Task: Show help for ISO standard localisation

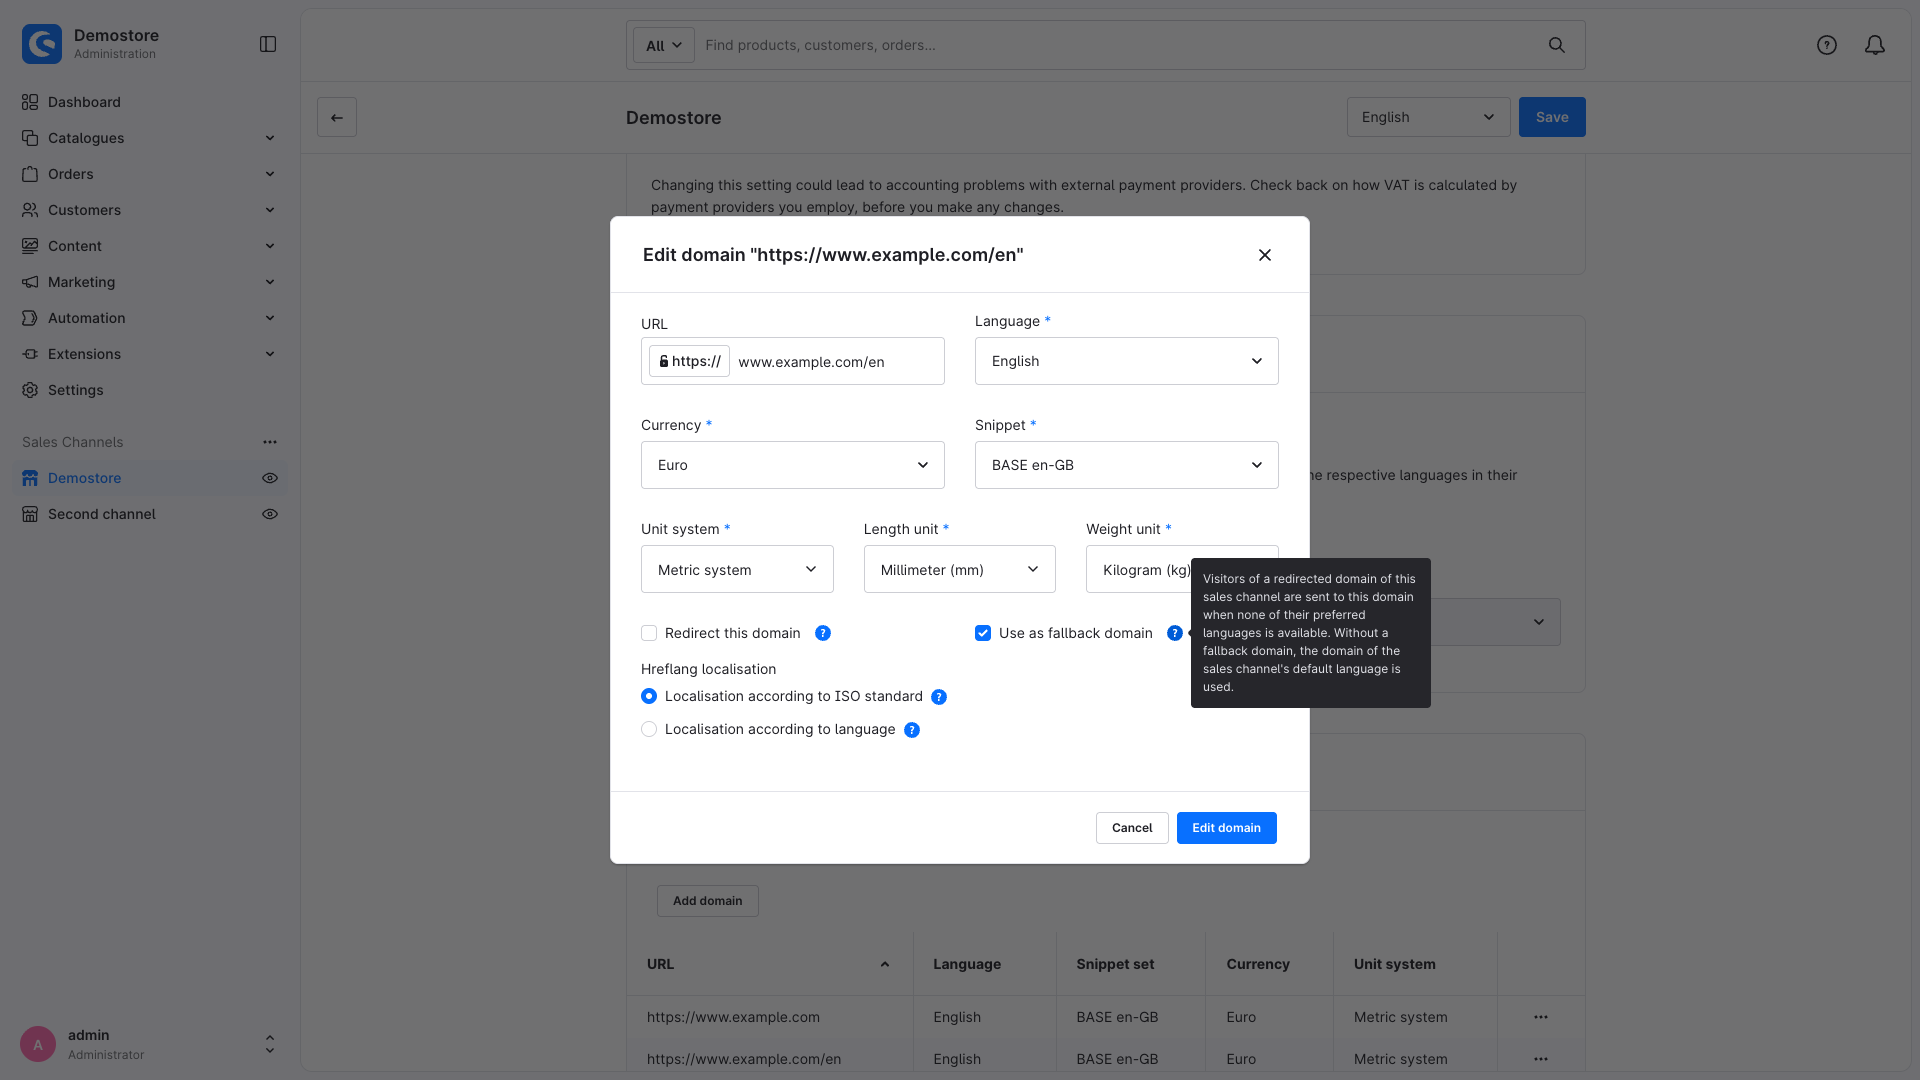Action: pyautogui.click(x=939, y=697)
